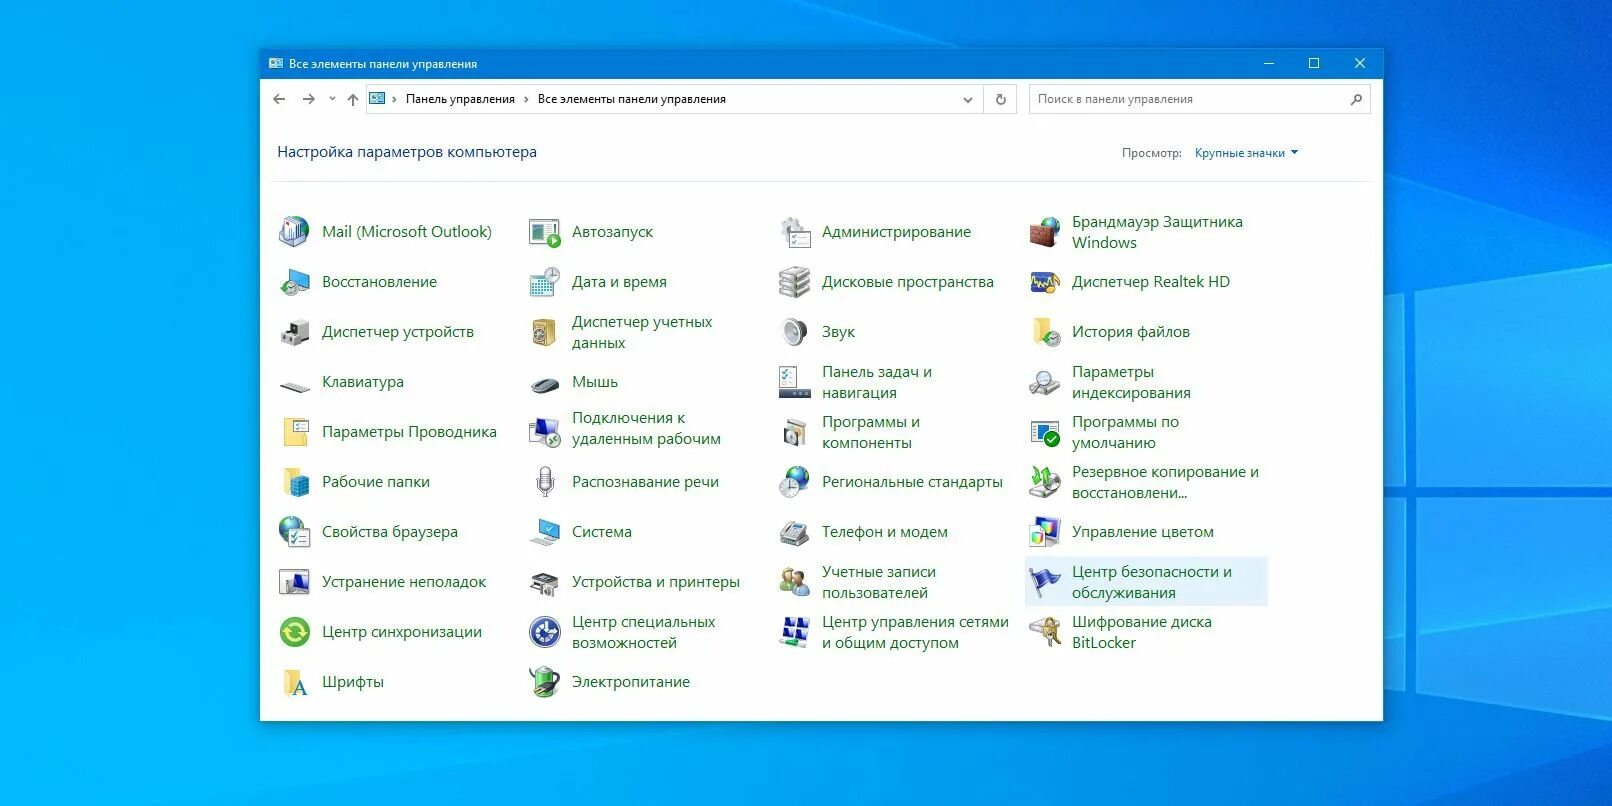Open Программы по умолчанию link
The width and height of the screenshot is (1612, 806).
1125,432
